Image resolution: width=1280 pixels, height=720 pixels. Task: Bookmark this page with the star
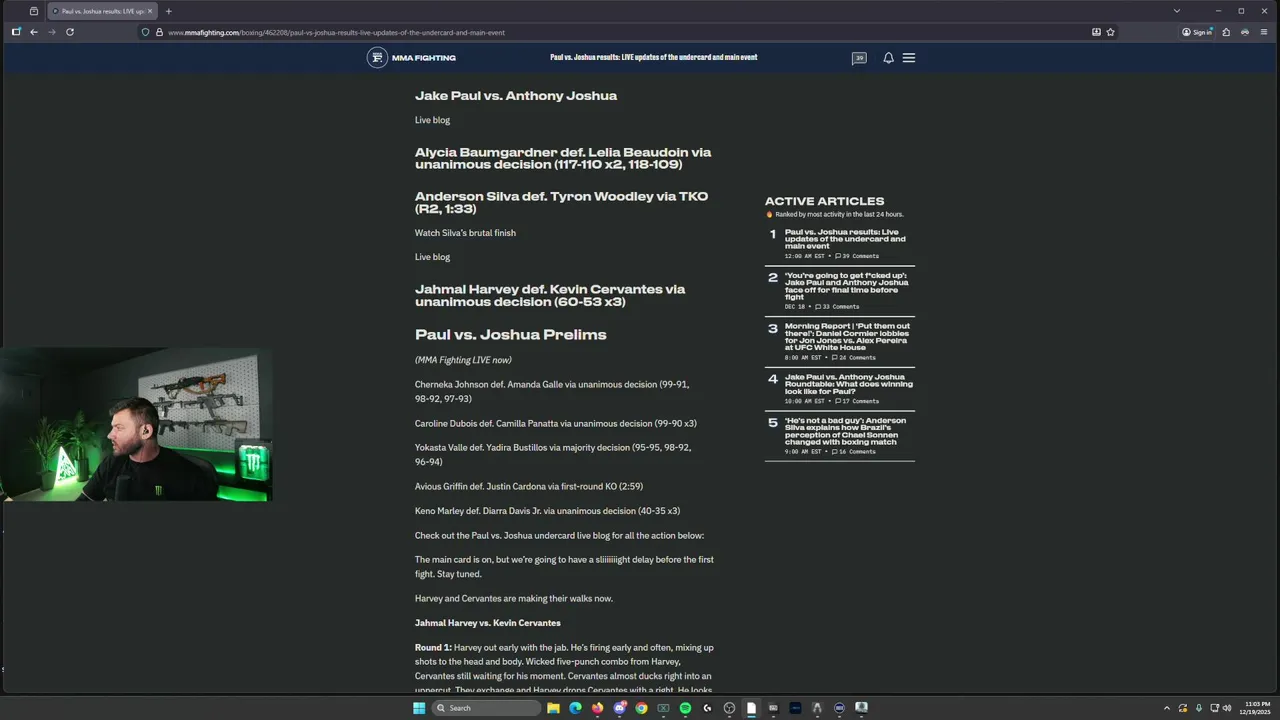tap(1110, 32)
